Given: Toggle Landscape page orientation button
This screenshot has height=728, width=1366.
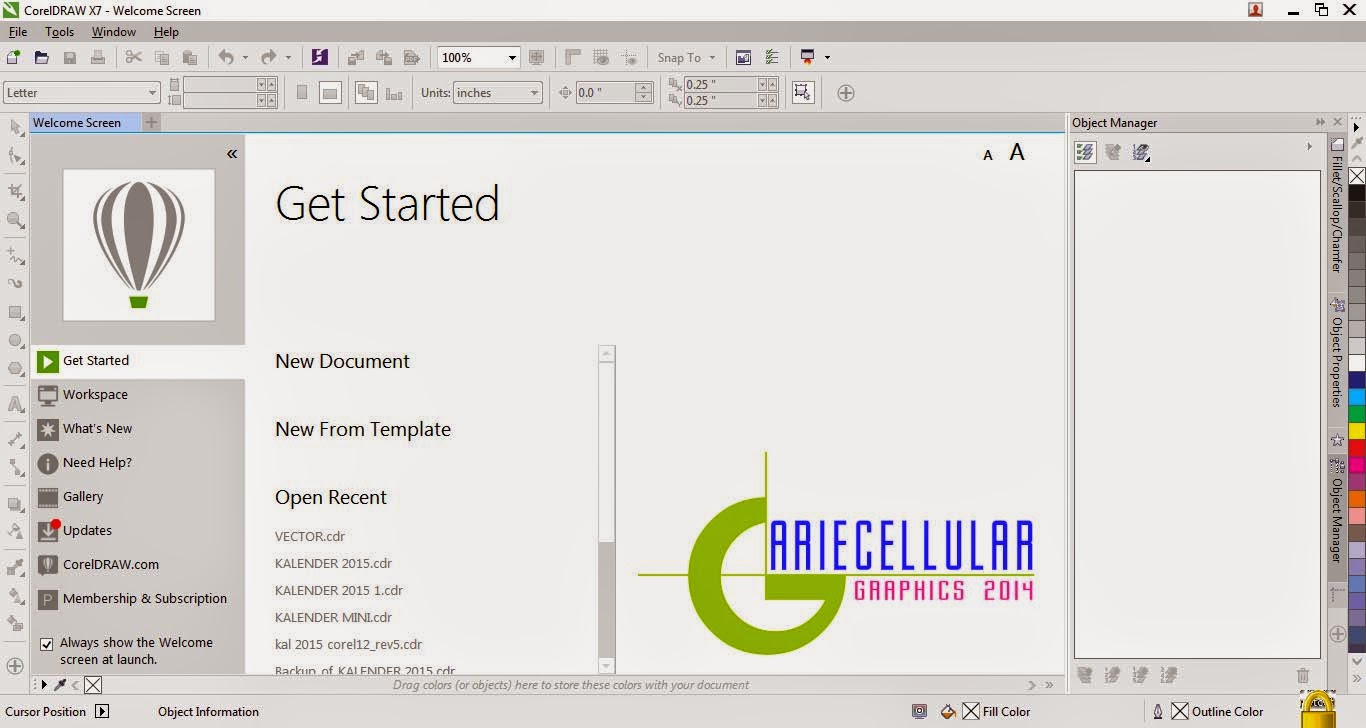Looking at the screenshot, I should point(330,93).
